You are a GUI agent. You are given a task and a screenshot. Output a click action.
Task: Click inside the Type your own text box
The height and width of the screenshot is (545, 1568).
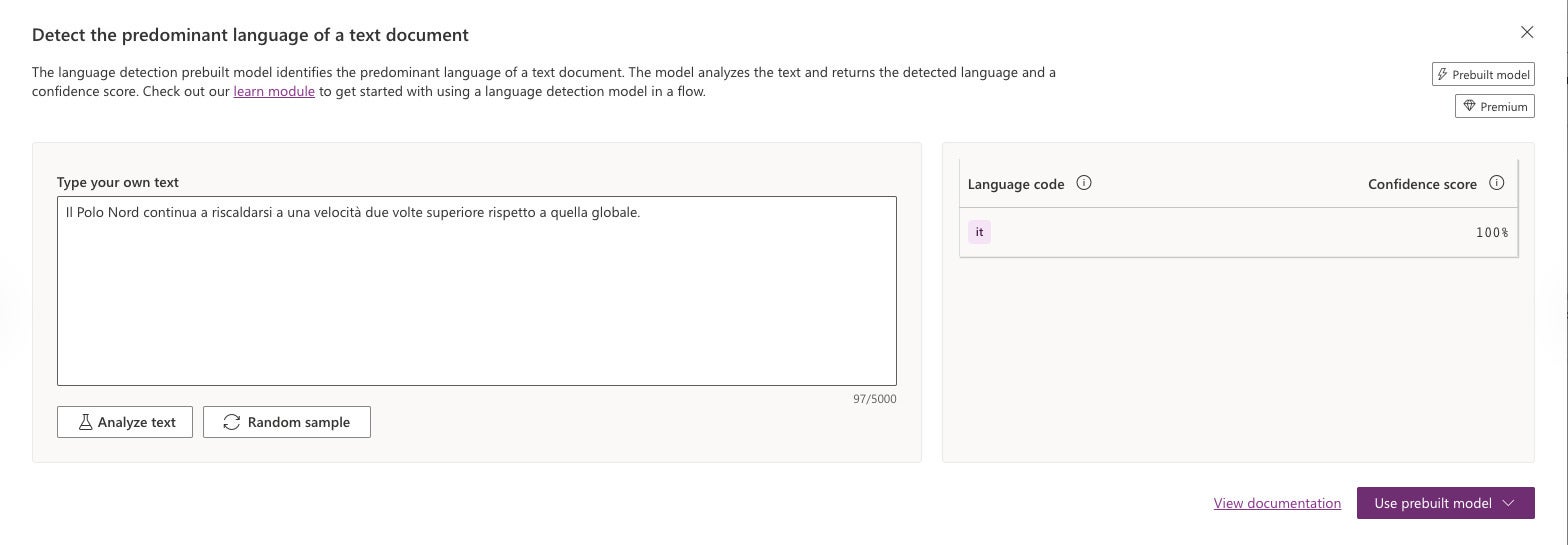(477, 291)
